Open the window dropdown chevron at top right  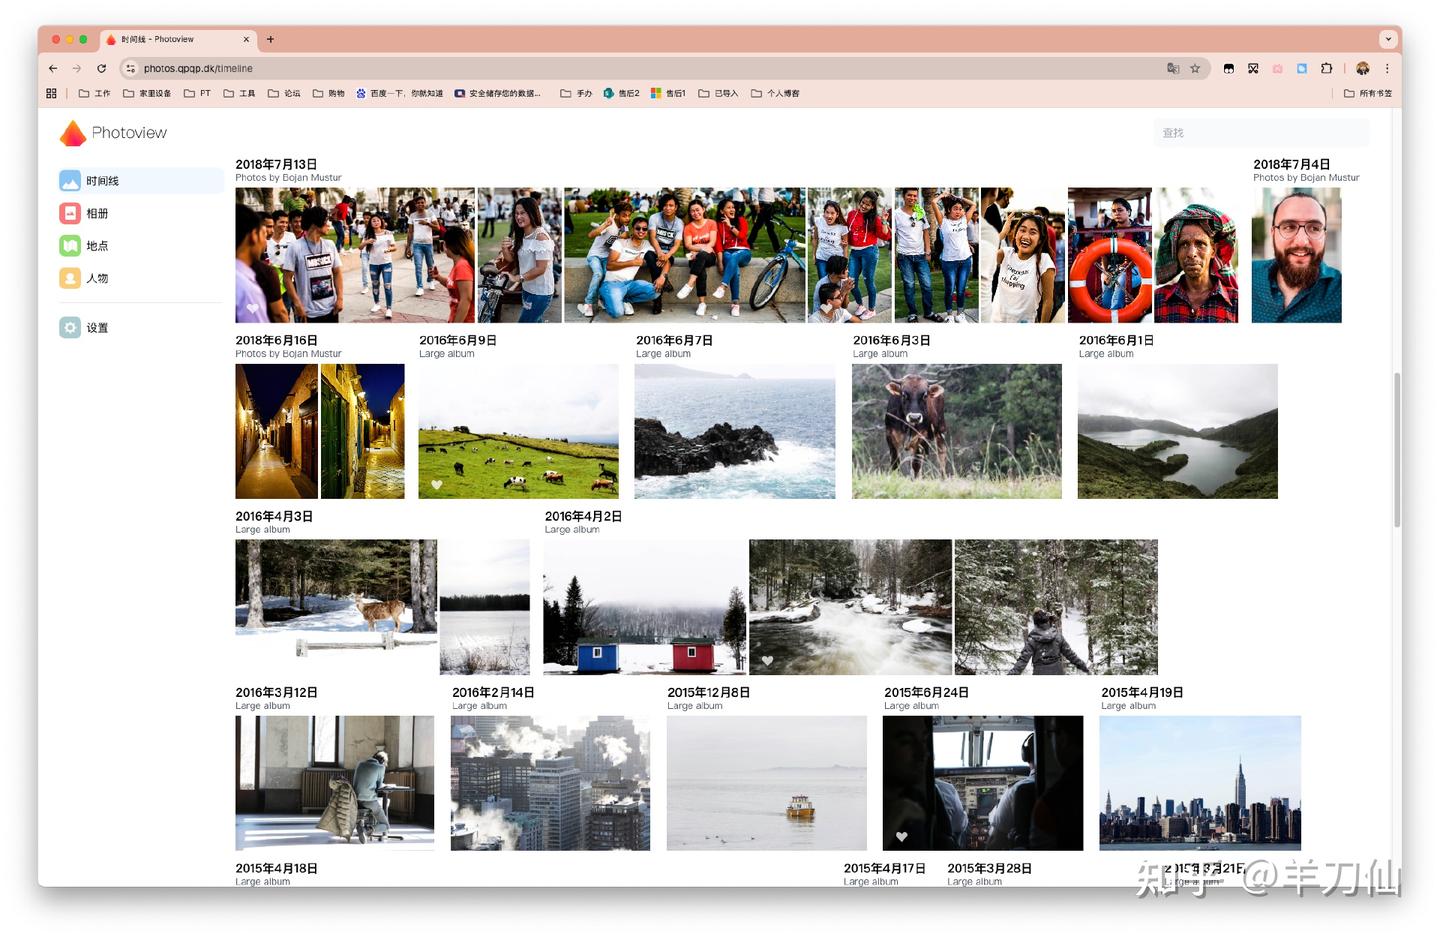coord(1388,39)
